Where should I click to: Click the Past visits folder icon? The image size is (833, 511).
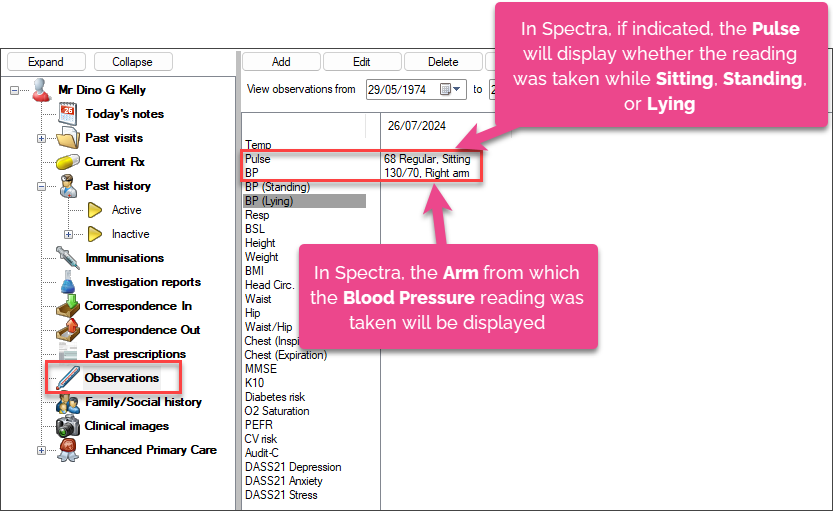[67, 138]
